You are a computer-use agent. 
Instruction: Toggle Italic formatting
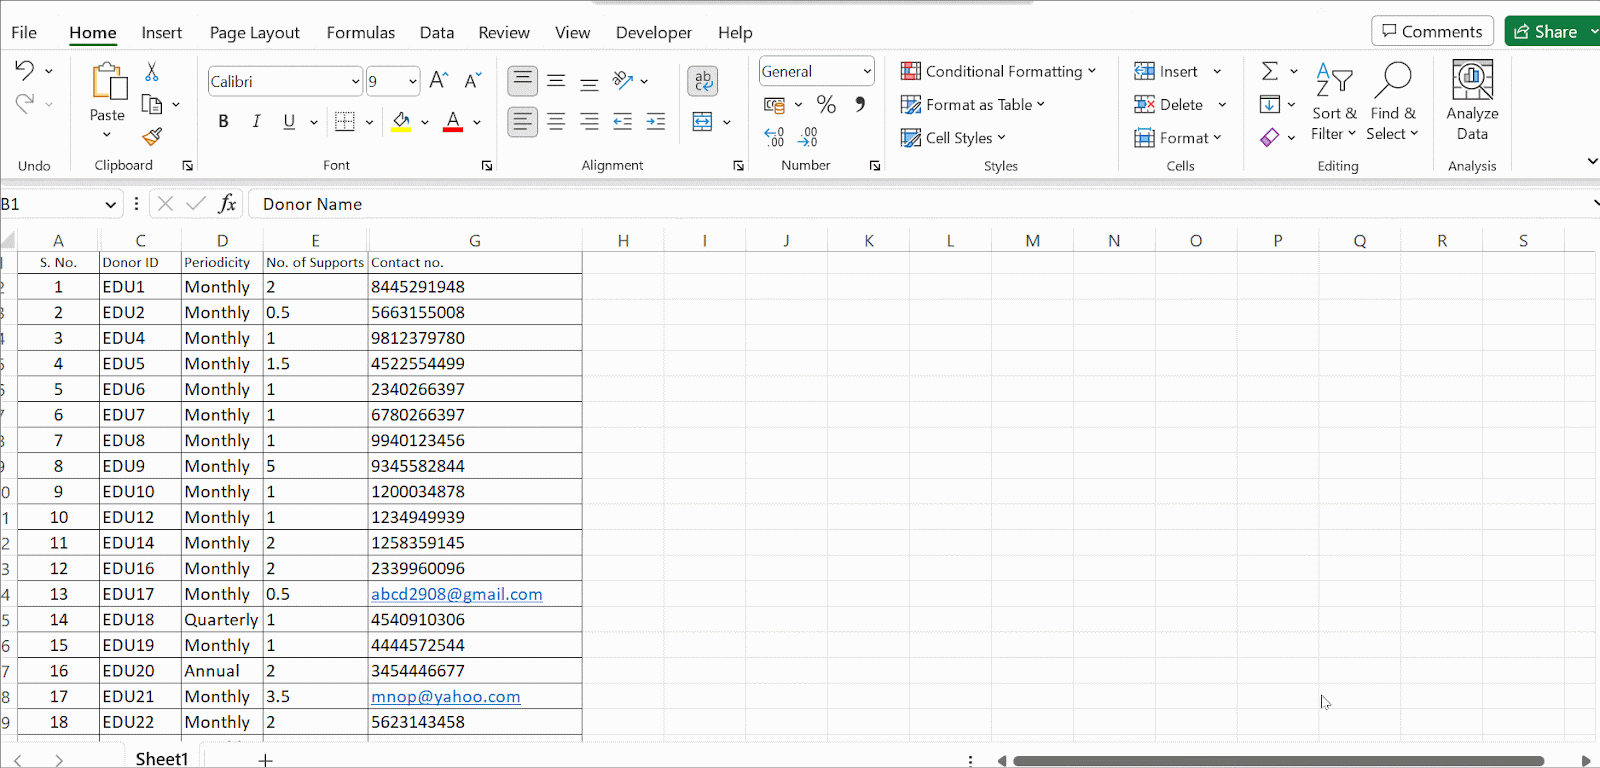(x=256, y=121)
